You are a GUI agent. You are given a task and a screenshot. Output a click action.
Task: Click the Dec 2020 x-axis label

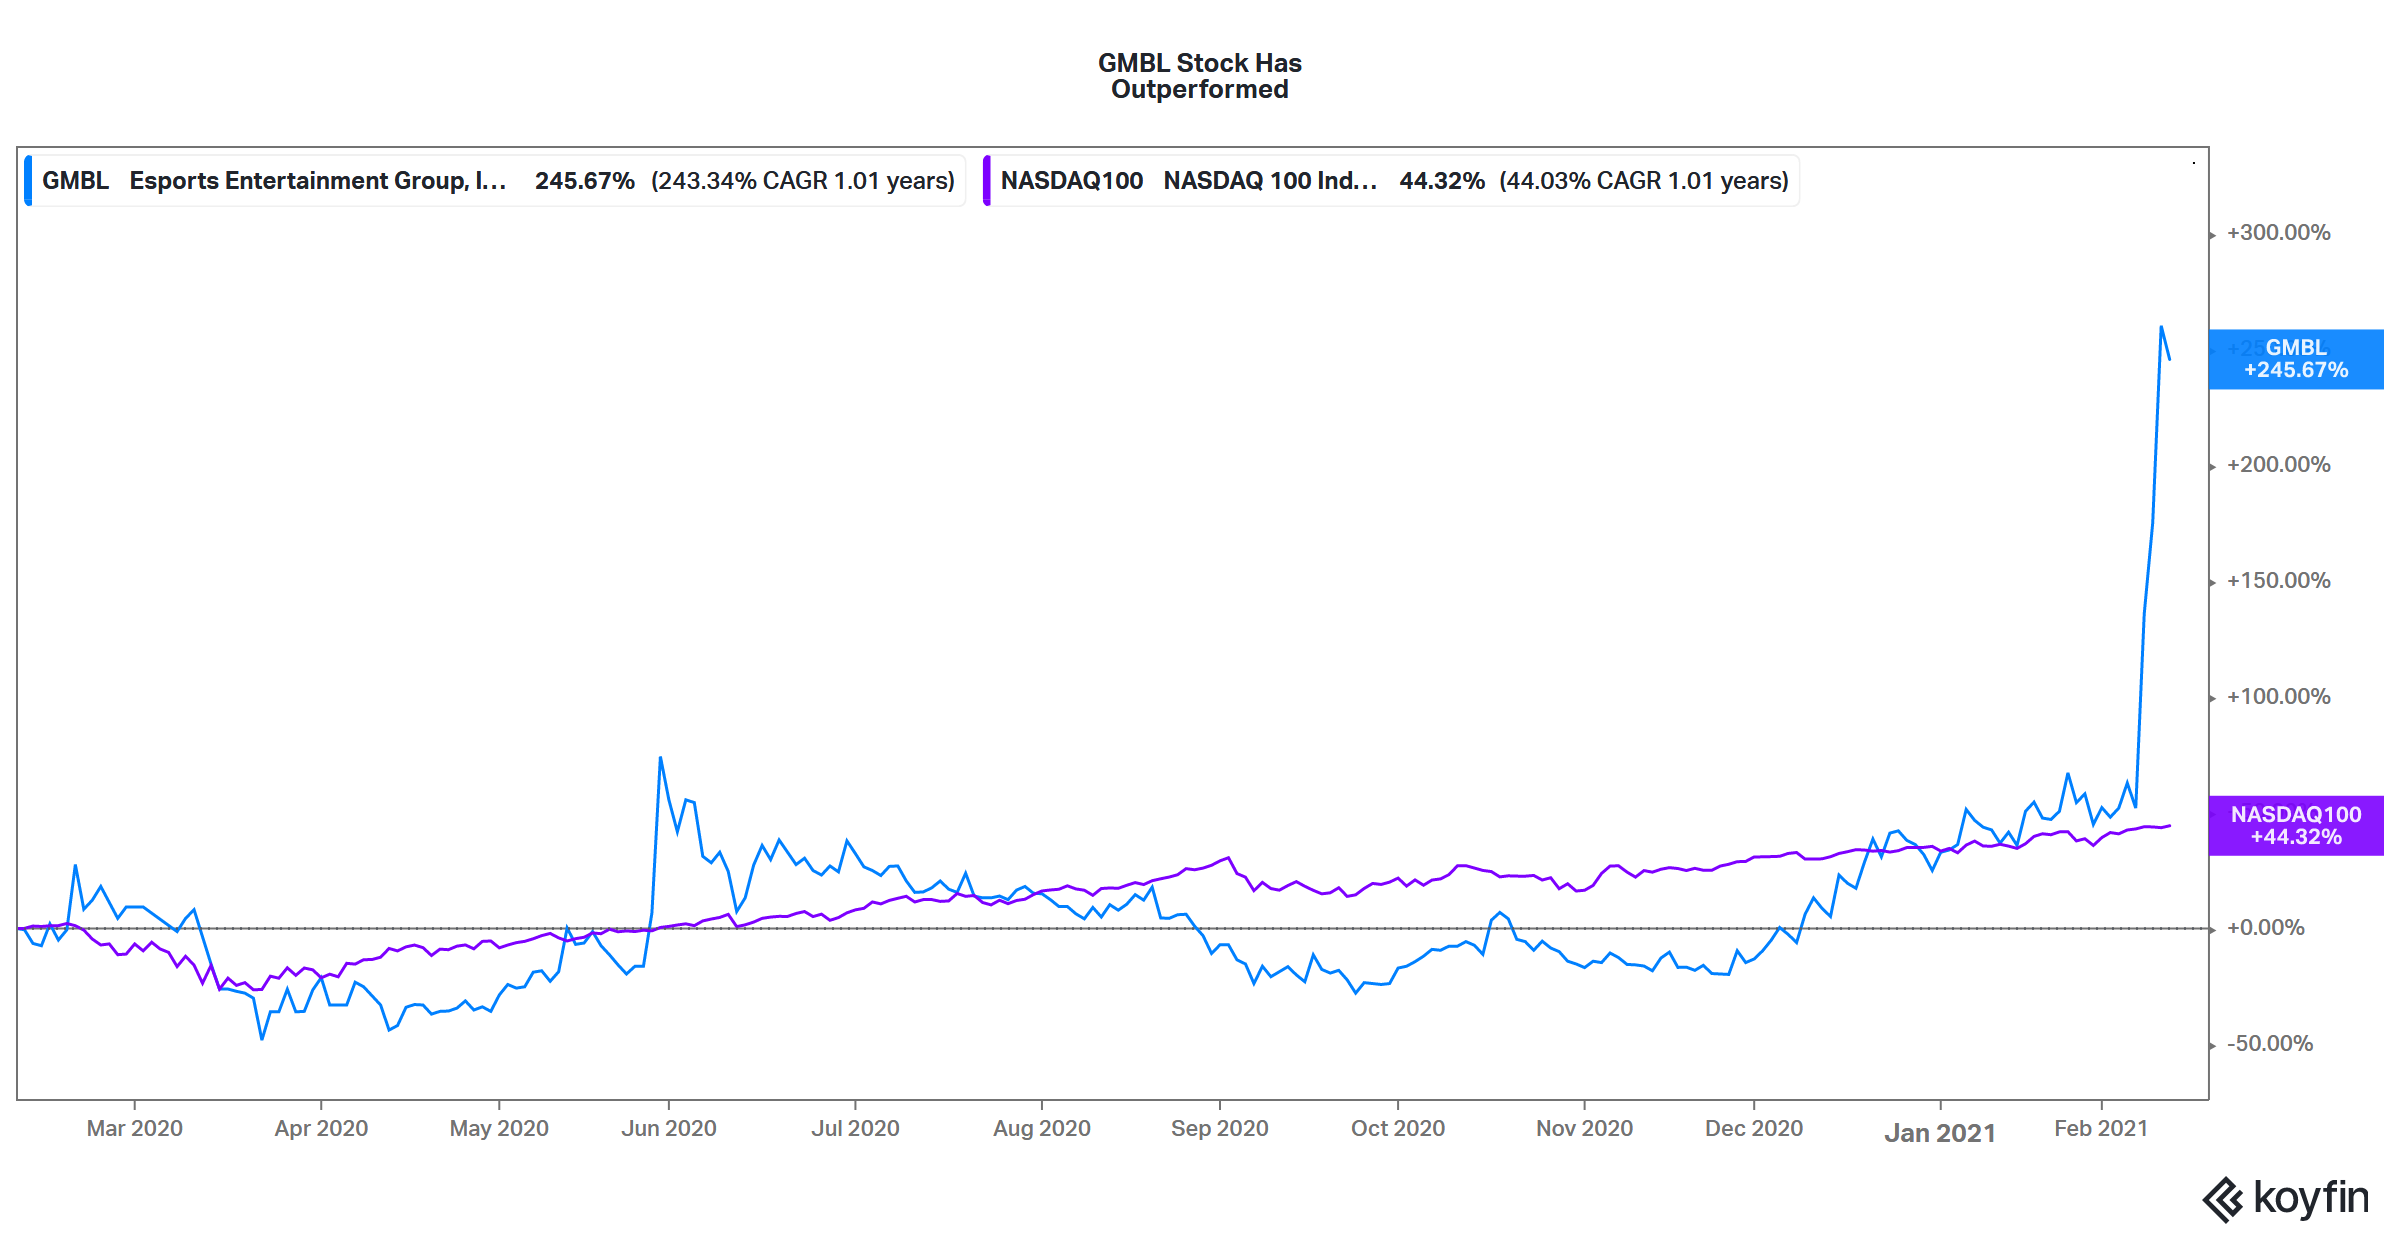[x=1754, y=1129]
